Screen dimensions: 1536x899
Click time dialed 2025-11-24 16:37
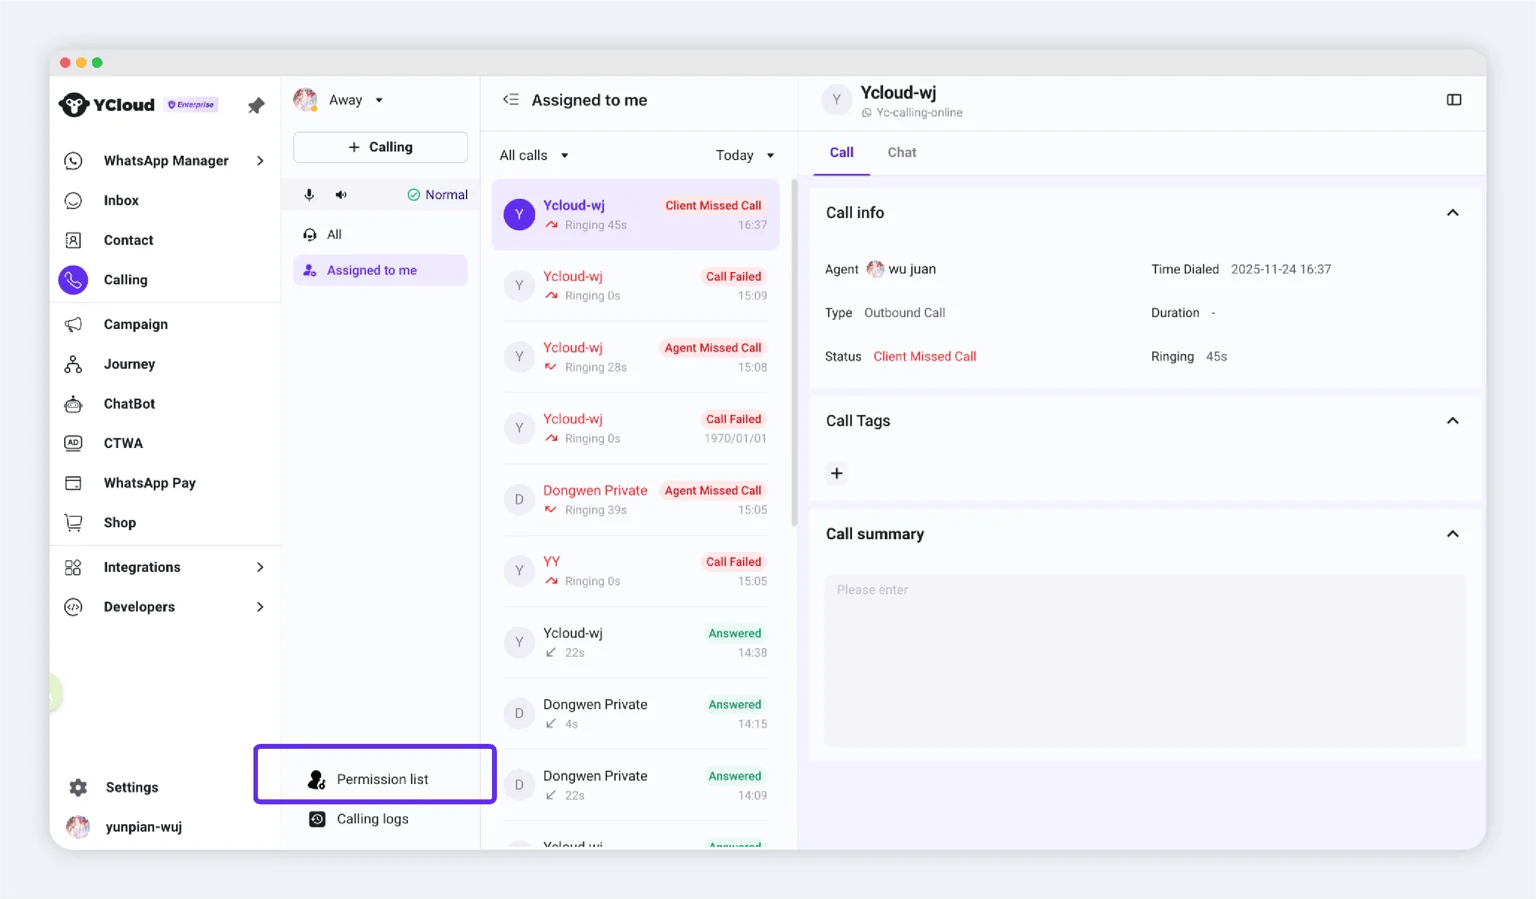pyautogui.click(x=1281, y=269)
